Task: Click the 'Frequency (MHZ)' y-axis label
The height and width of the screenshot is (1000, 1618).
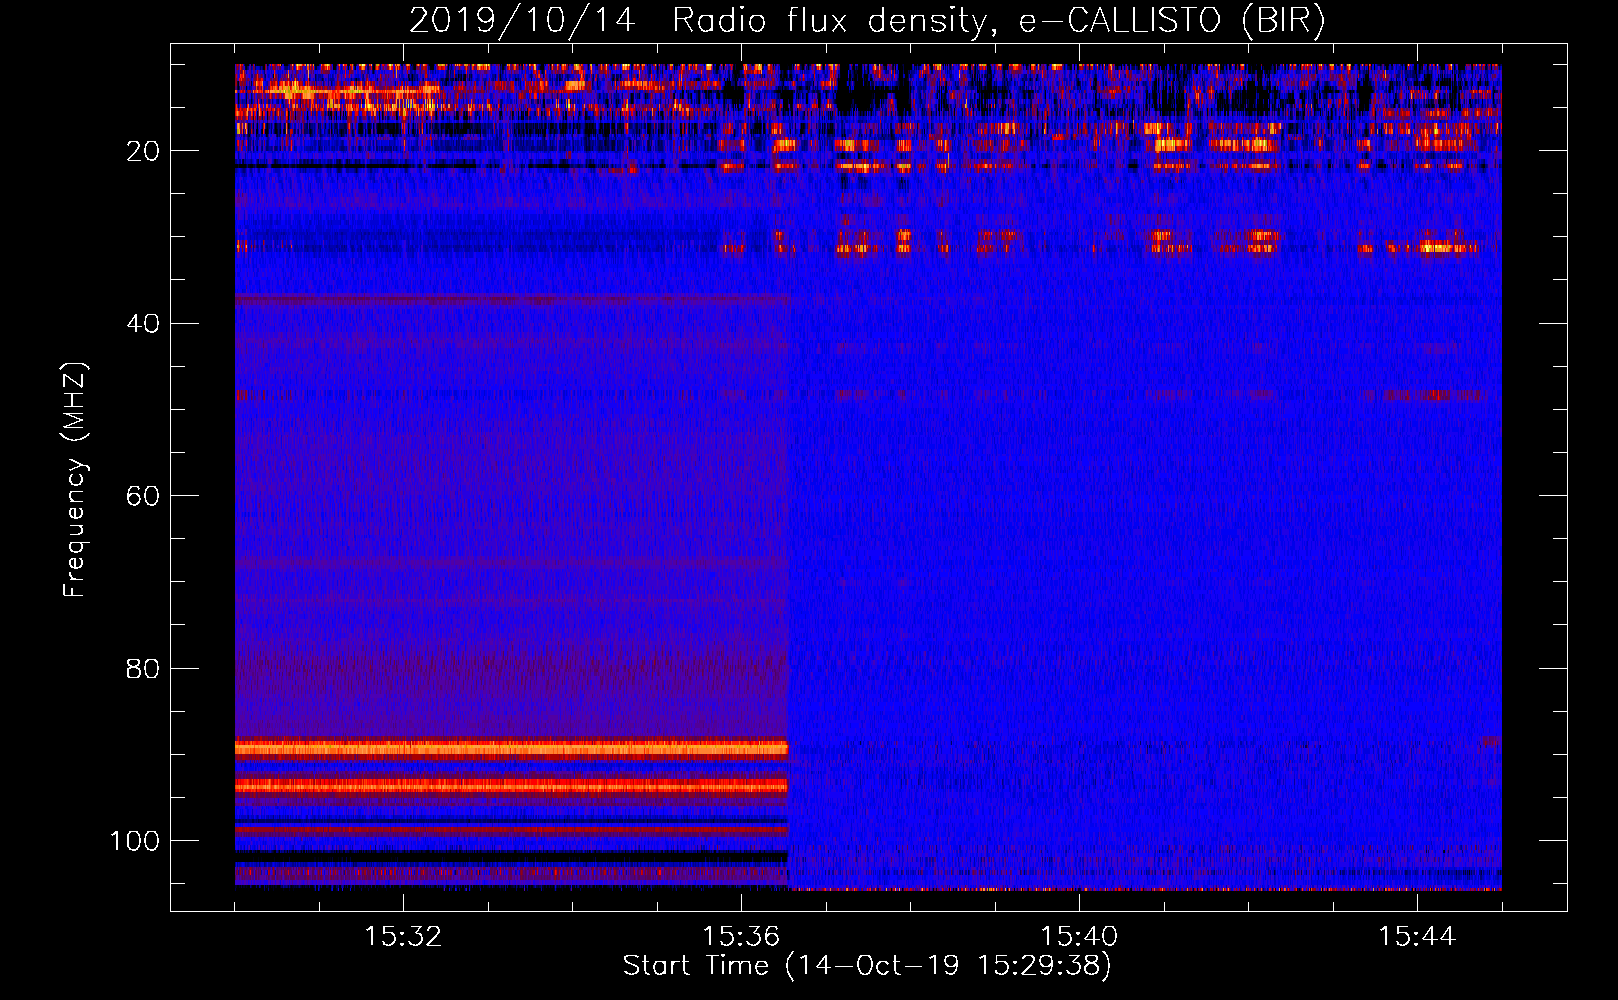Action: pos(75,480)
